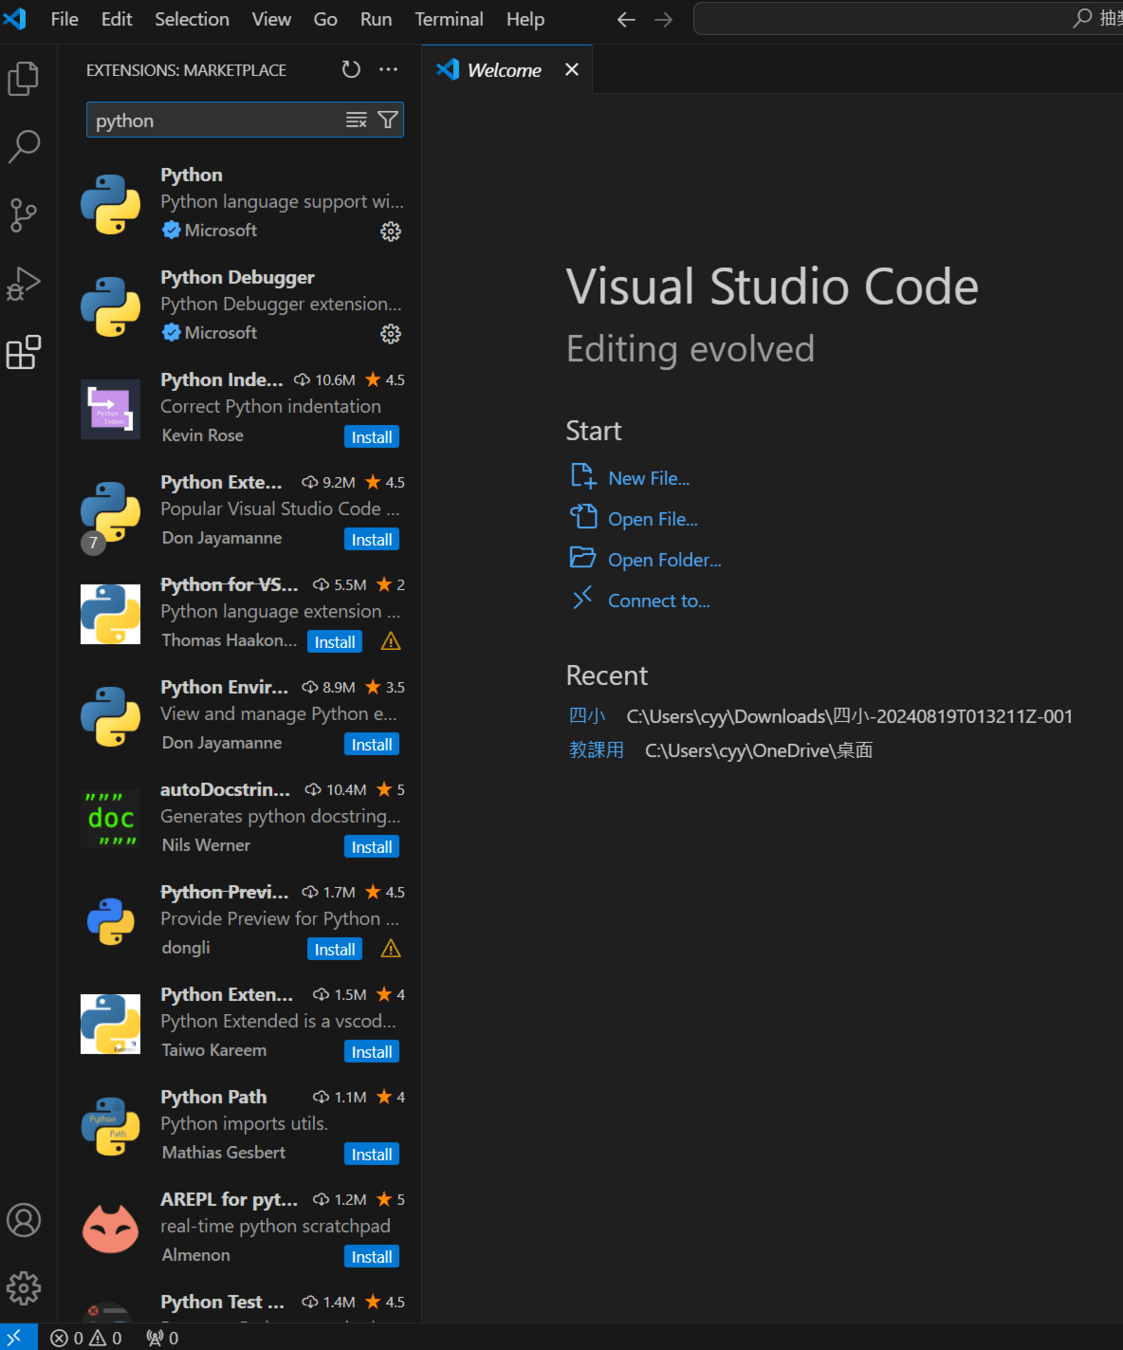The height and width of the screenshot is (1350, 1123).
Task: Click the Open File link
Action: coord(653,519)
